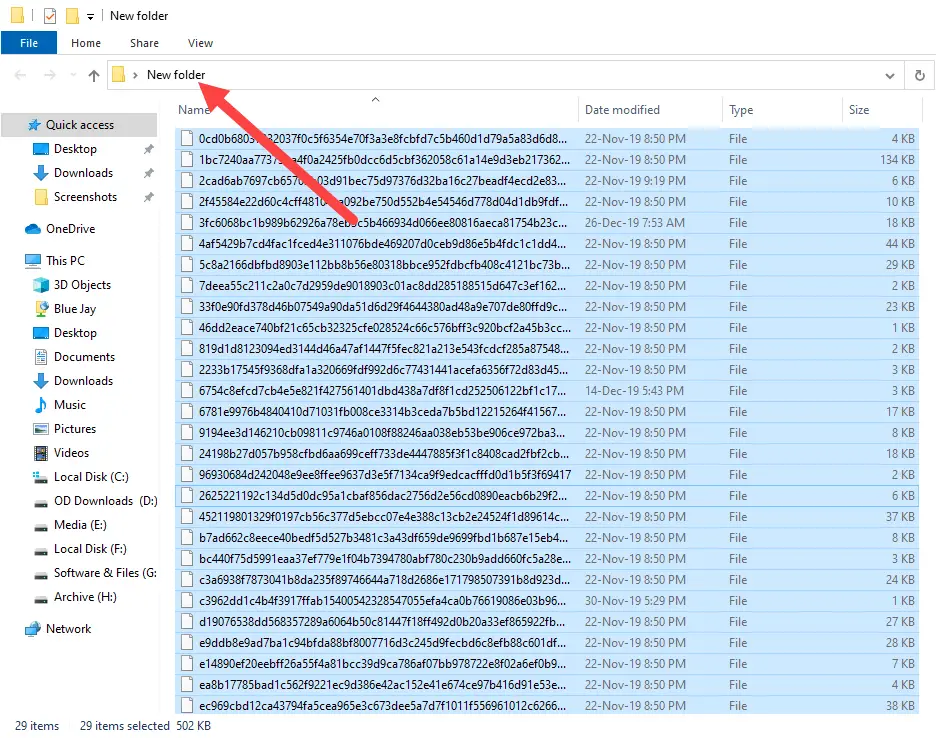Click the Properties checkmark icon in title bar
Image resolution: width=936 pixels, height=738 pixels.
coord(50,16)
